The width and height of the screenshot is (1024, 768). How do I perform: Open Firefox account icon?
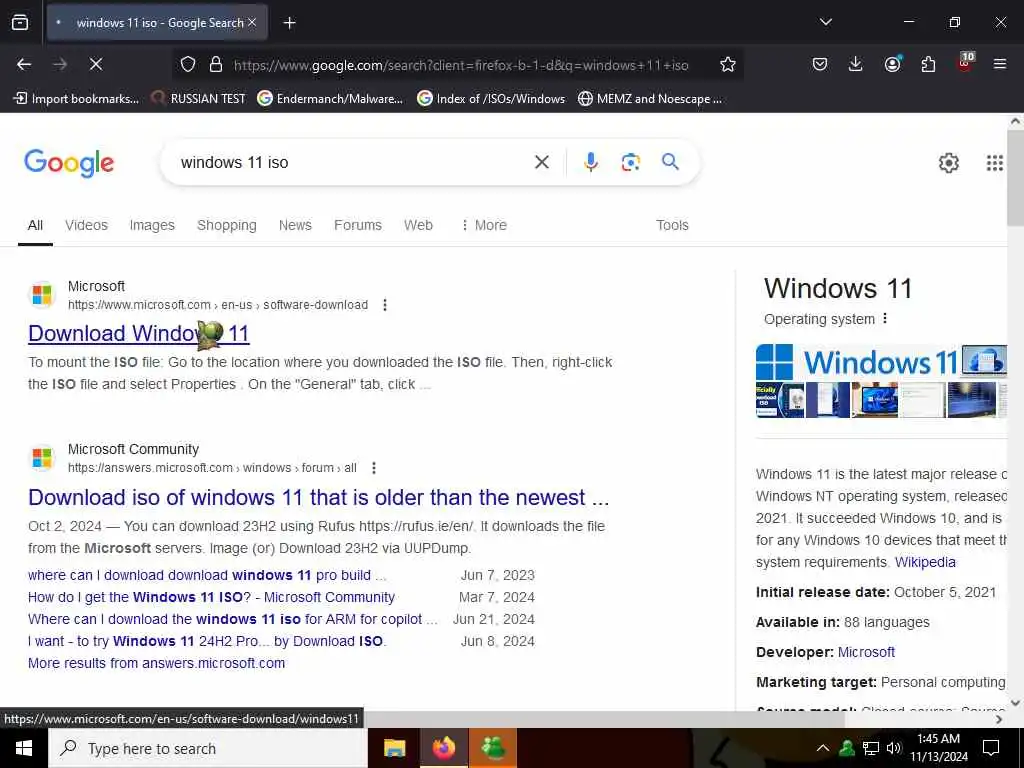pos(892,64)
